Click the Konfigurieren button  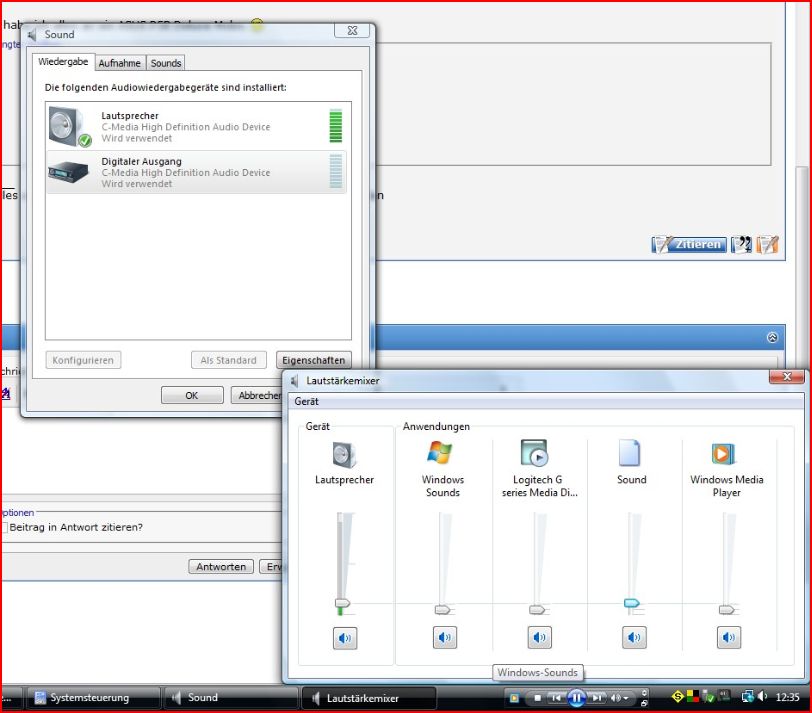pos(83,360)
